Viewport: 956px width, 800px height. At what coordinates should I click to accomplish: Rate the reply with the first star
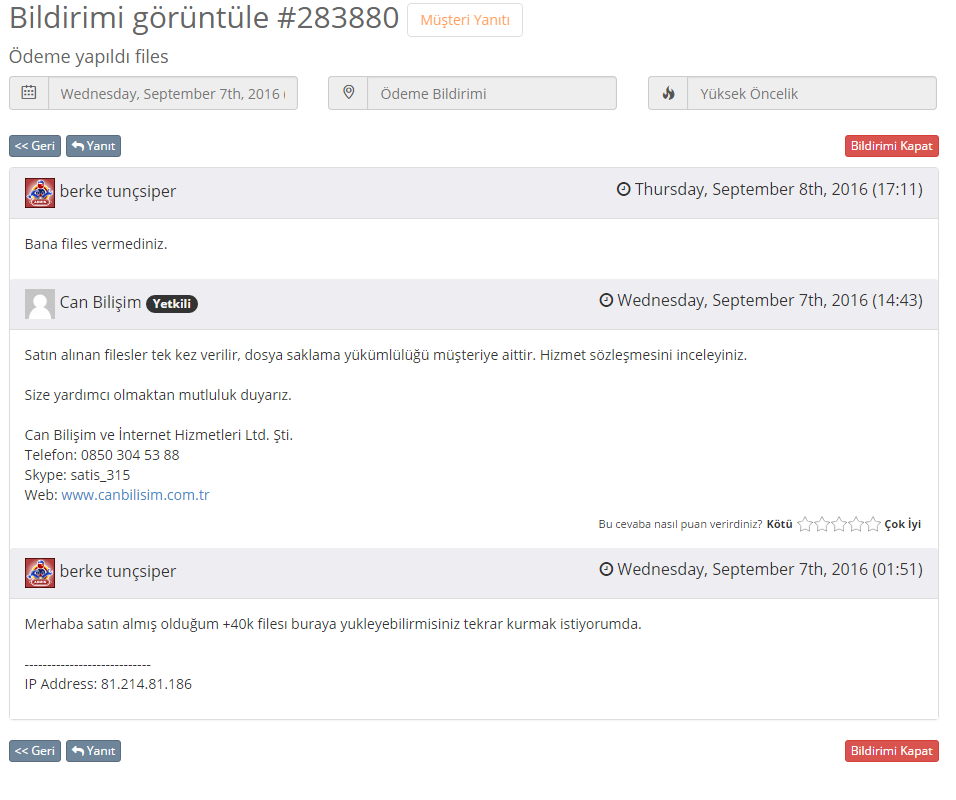805,524
